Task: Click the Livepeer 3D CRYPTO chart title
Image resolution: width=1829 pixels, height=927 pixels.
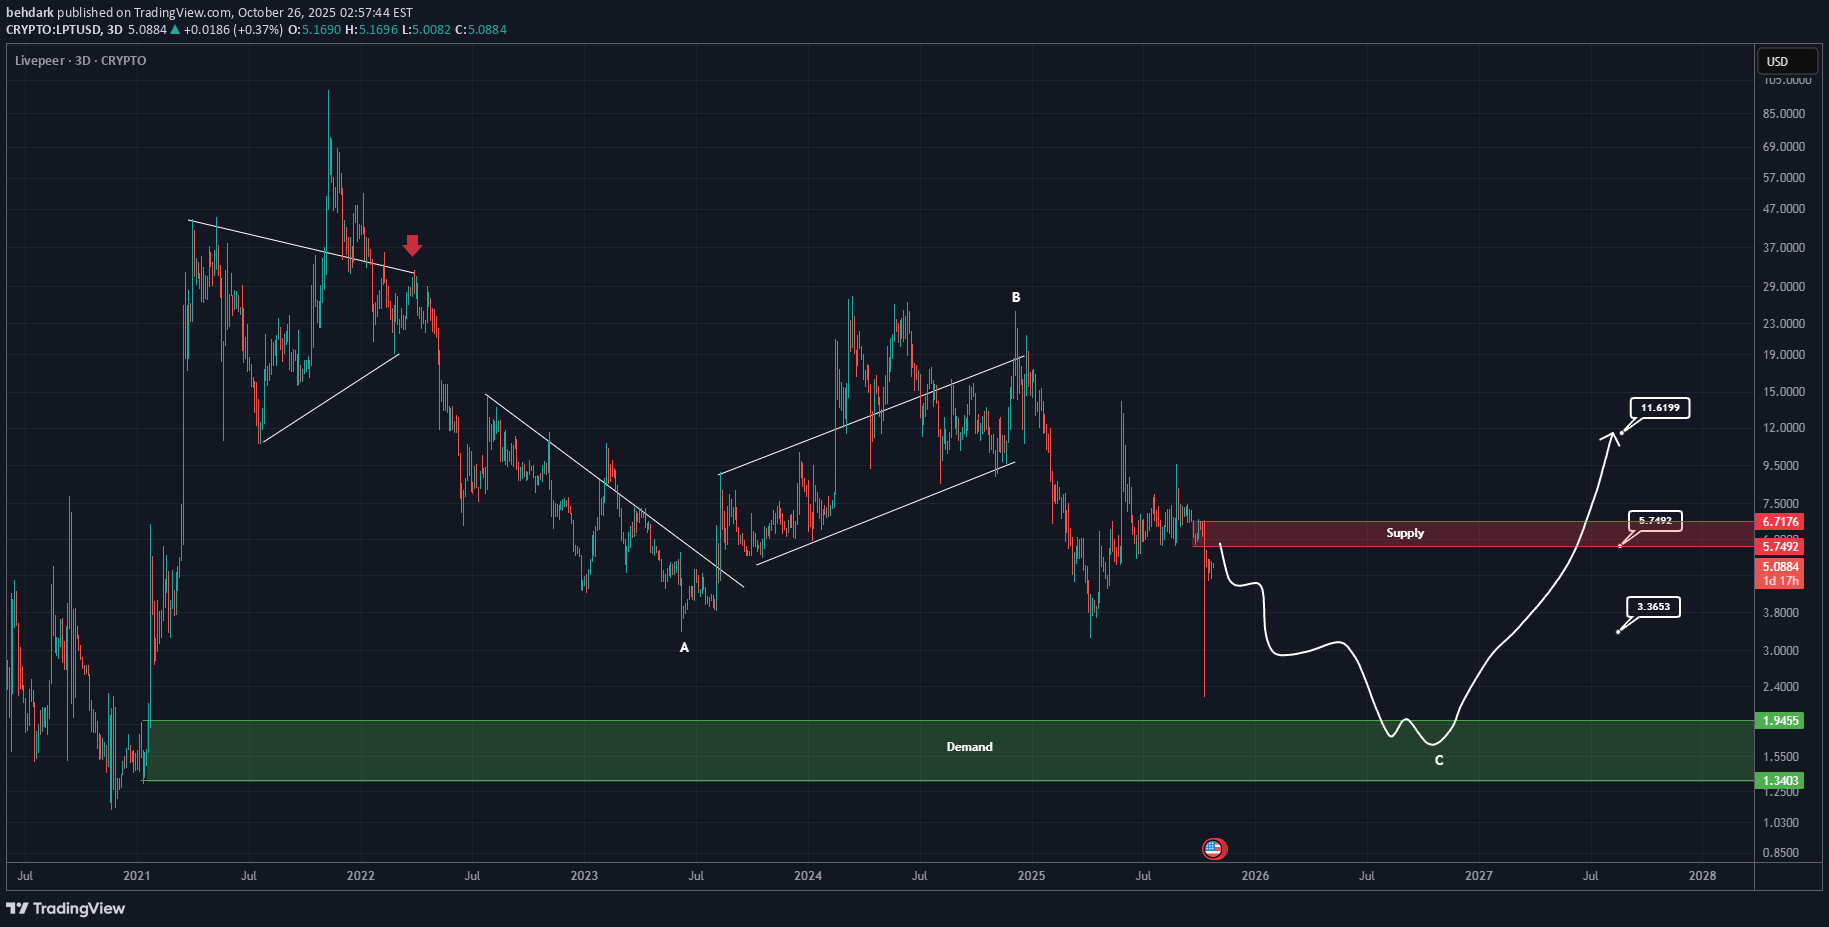Action: 80,61
